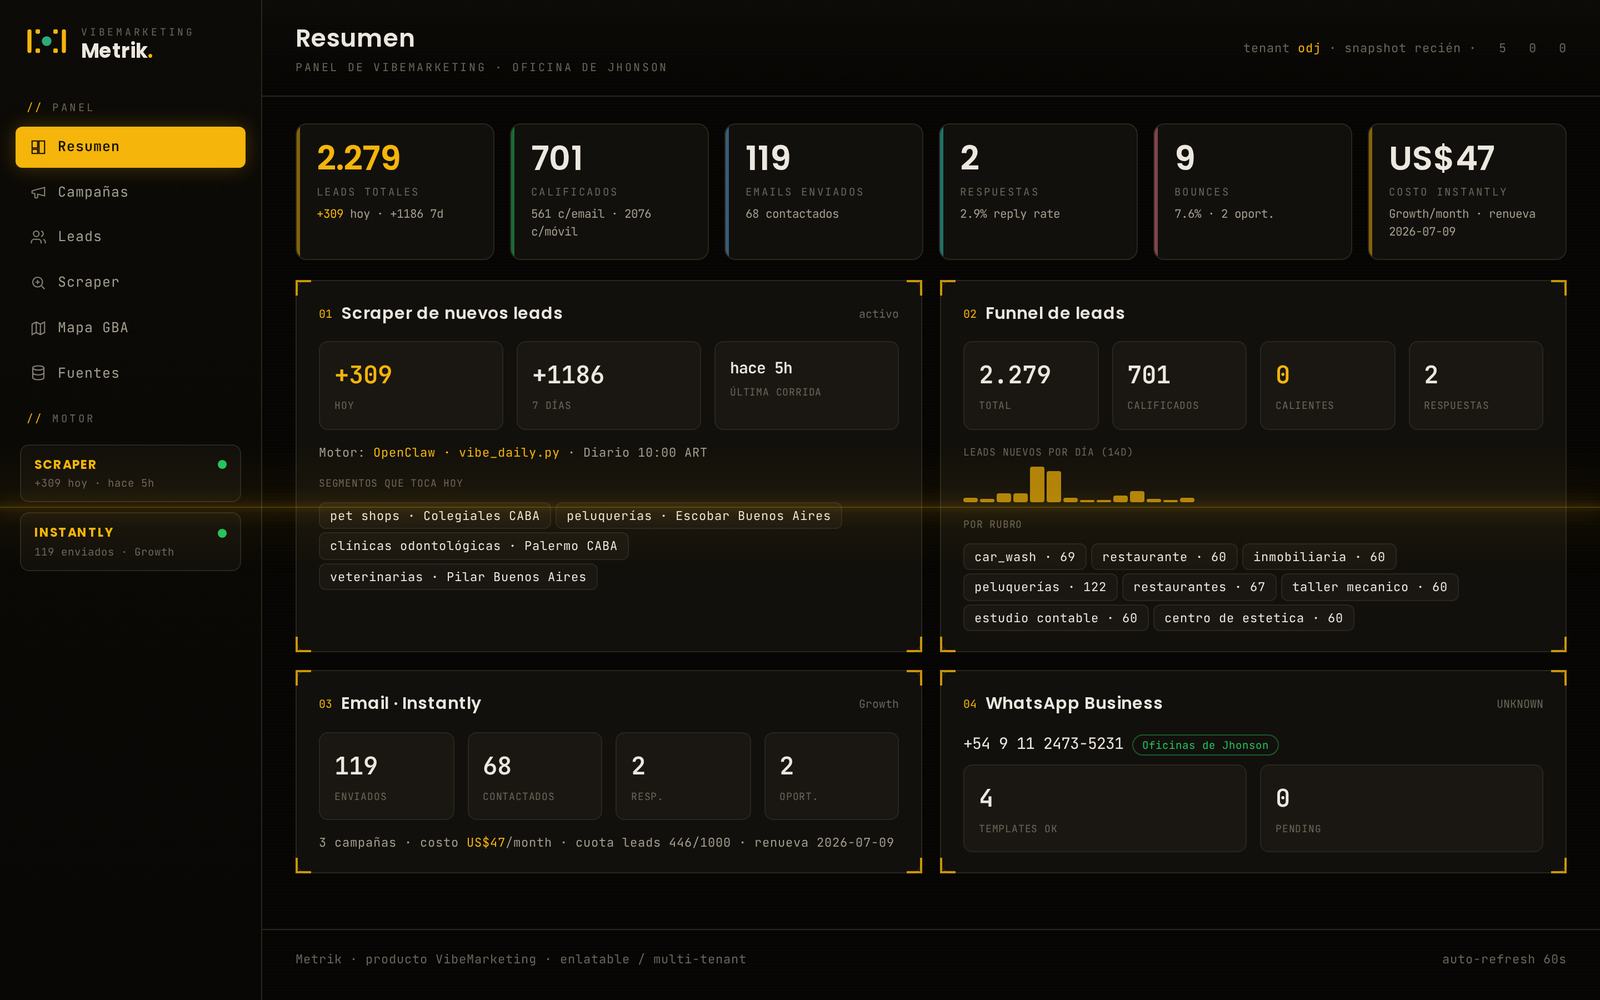Go to Campañas in the sidebar

coord(130,192)
